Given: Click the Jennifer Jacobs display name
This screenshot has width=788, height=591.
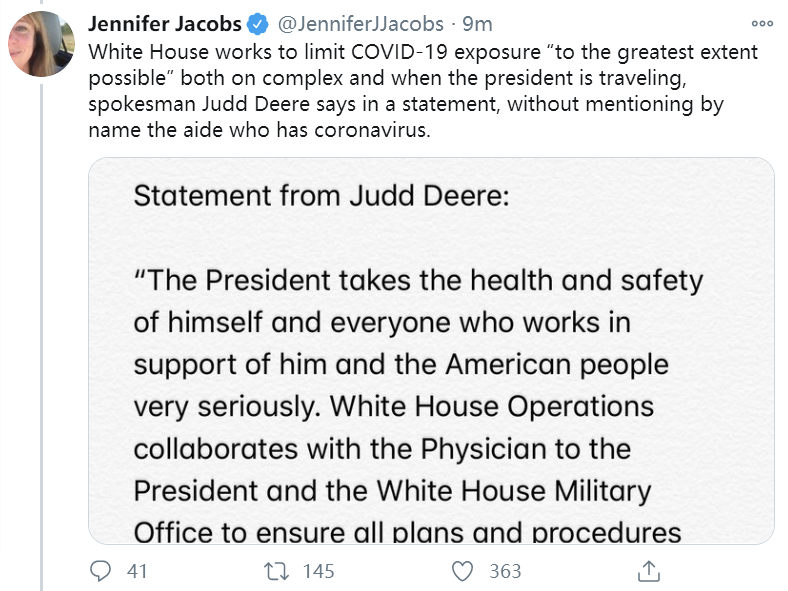Looking at the screenshot, I should tap(165, 24).
